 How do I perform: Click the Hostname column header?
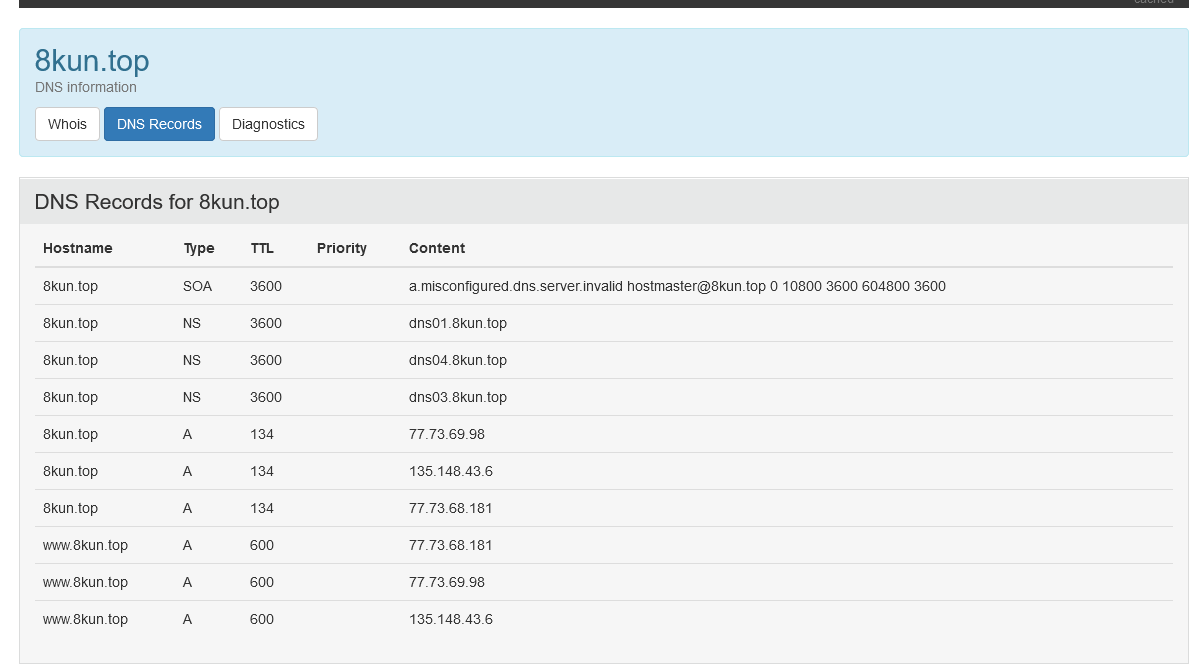coord(78,248)
